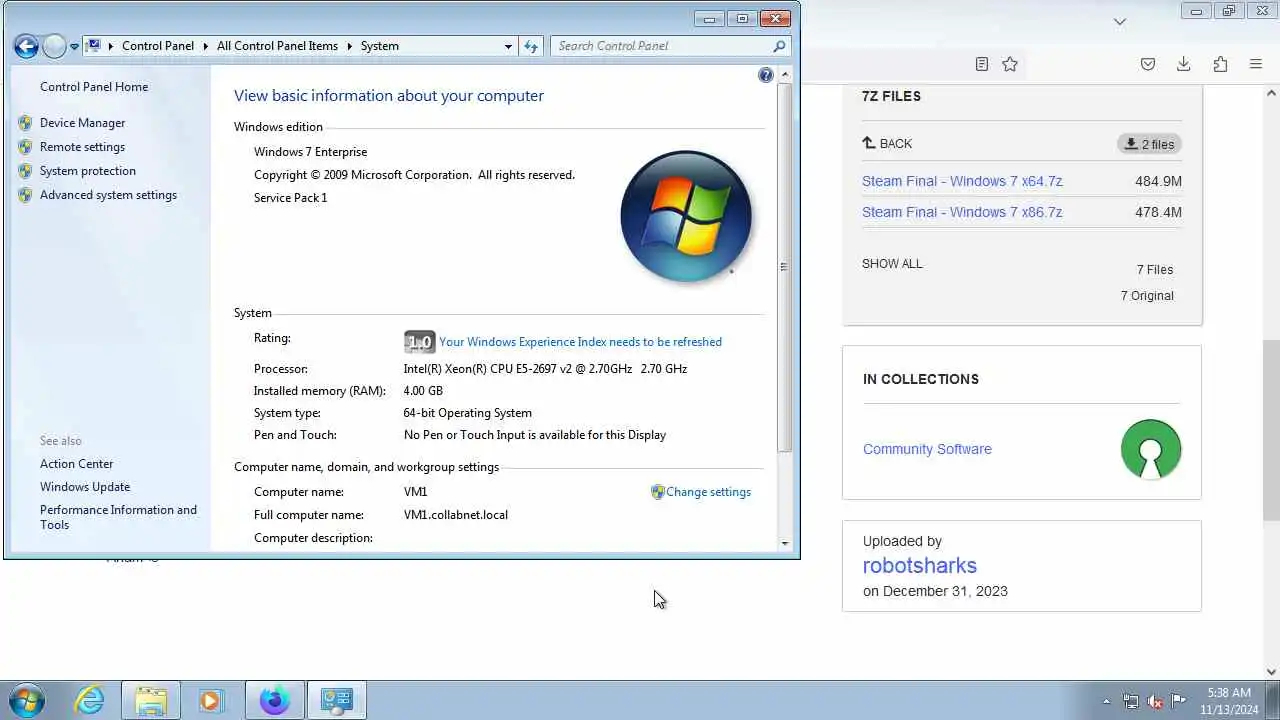Click BACK in 7Z FILES panel
The width and height of the screenshot is (1280, 720).
tap(887, 144)
